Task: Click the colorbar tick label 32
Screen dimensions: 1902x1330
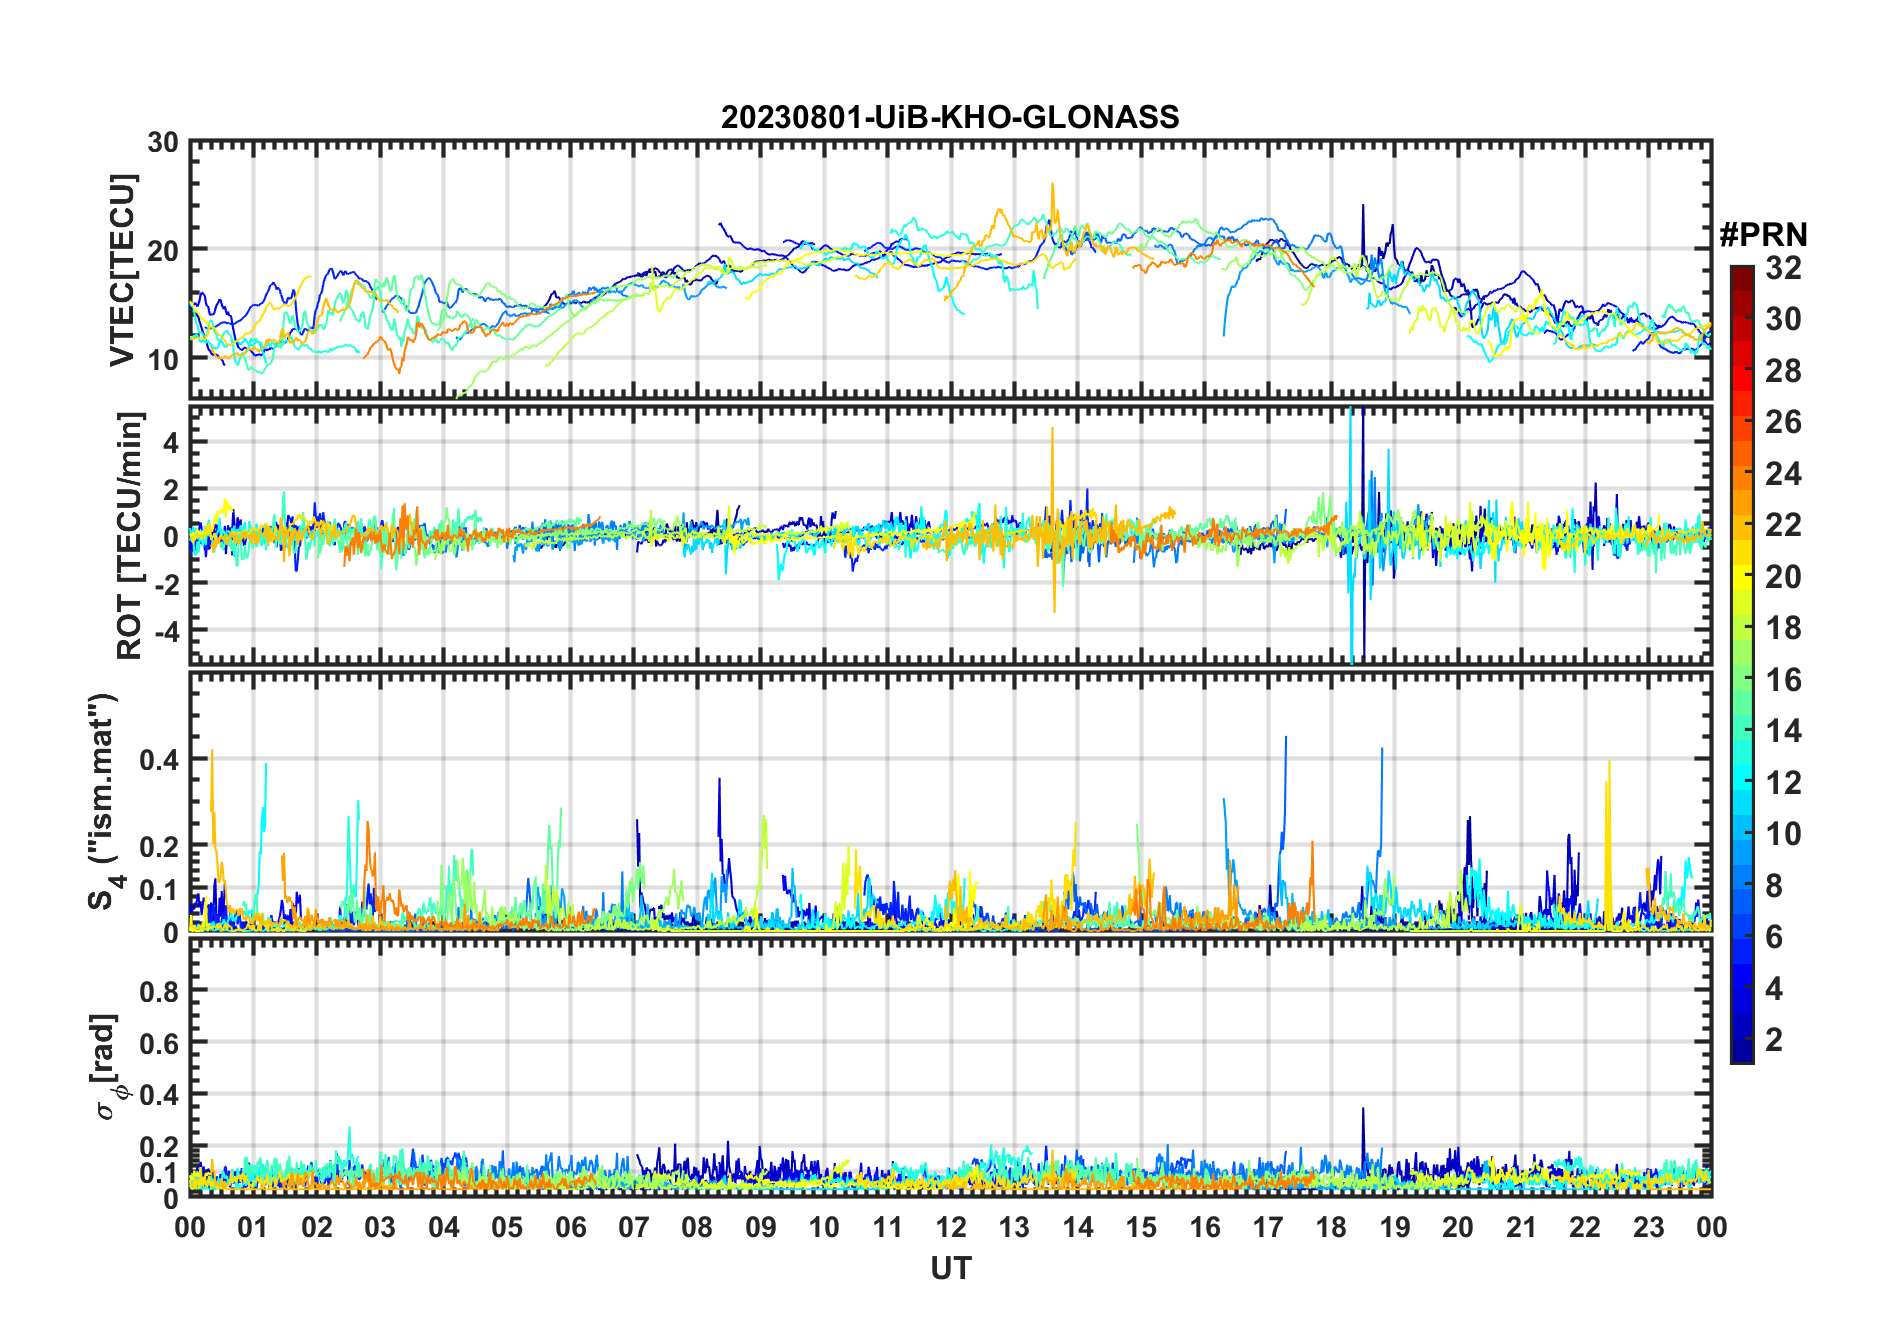Action: pyautogui.click(x=1783, y=268)
